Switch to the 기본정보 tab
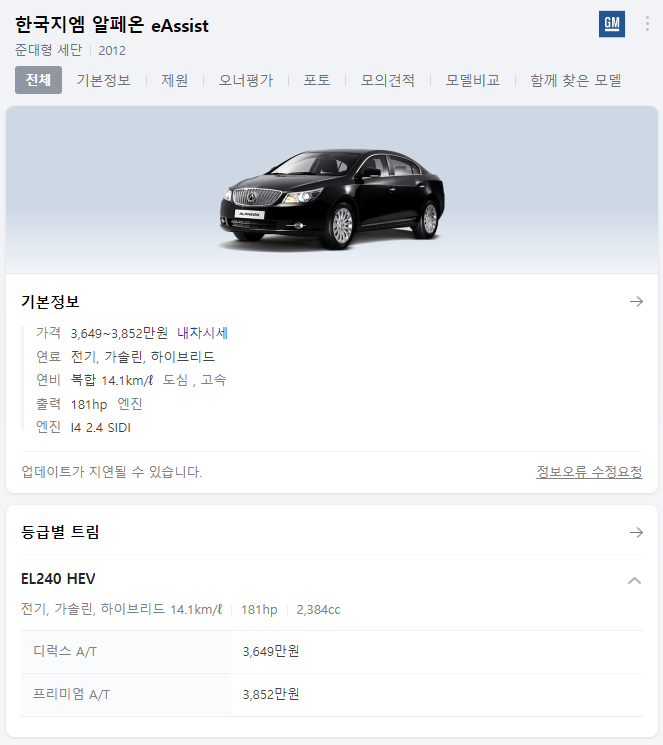The width and height of the screenshot is (663, 745). (x=104, y=80)
